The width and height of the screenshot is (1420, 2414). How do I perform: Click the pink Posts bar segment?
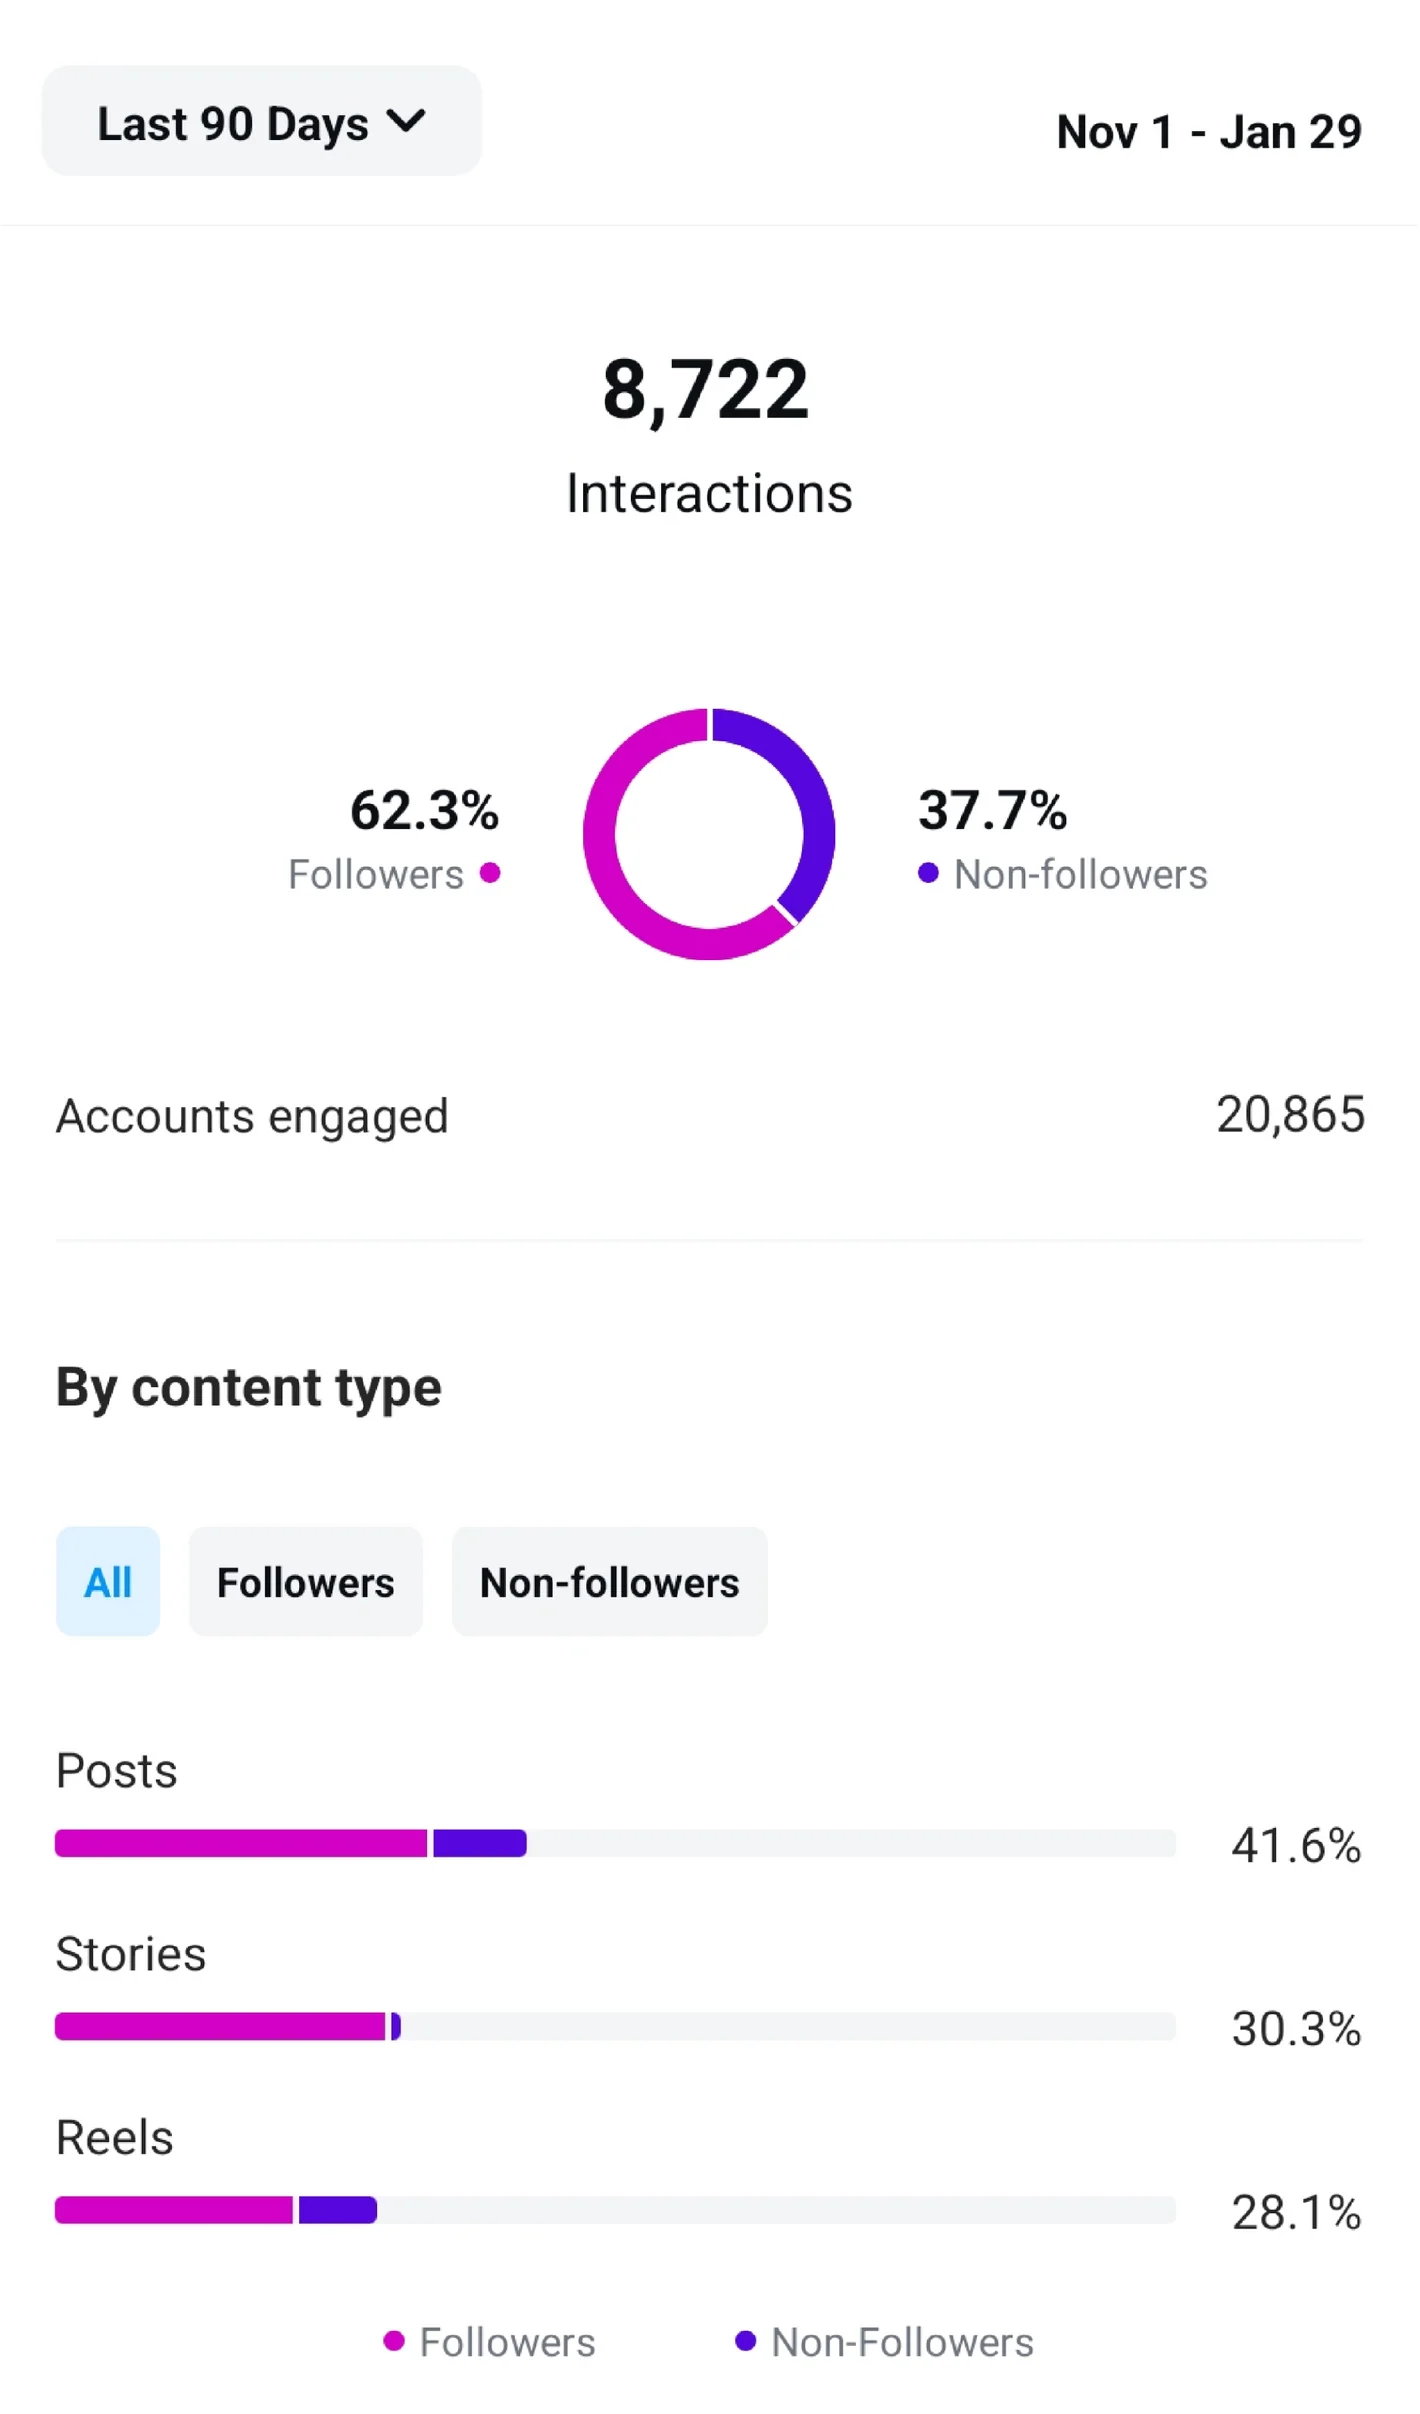(241, 1843)
